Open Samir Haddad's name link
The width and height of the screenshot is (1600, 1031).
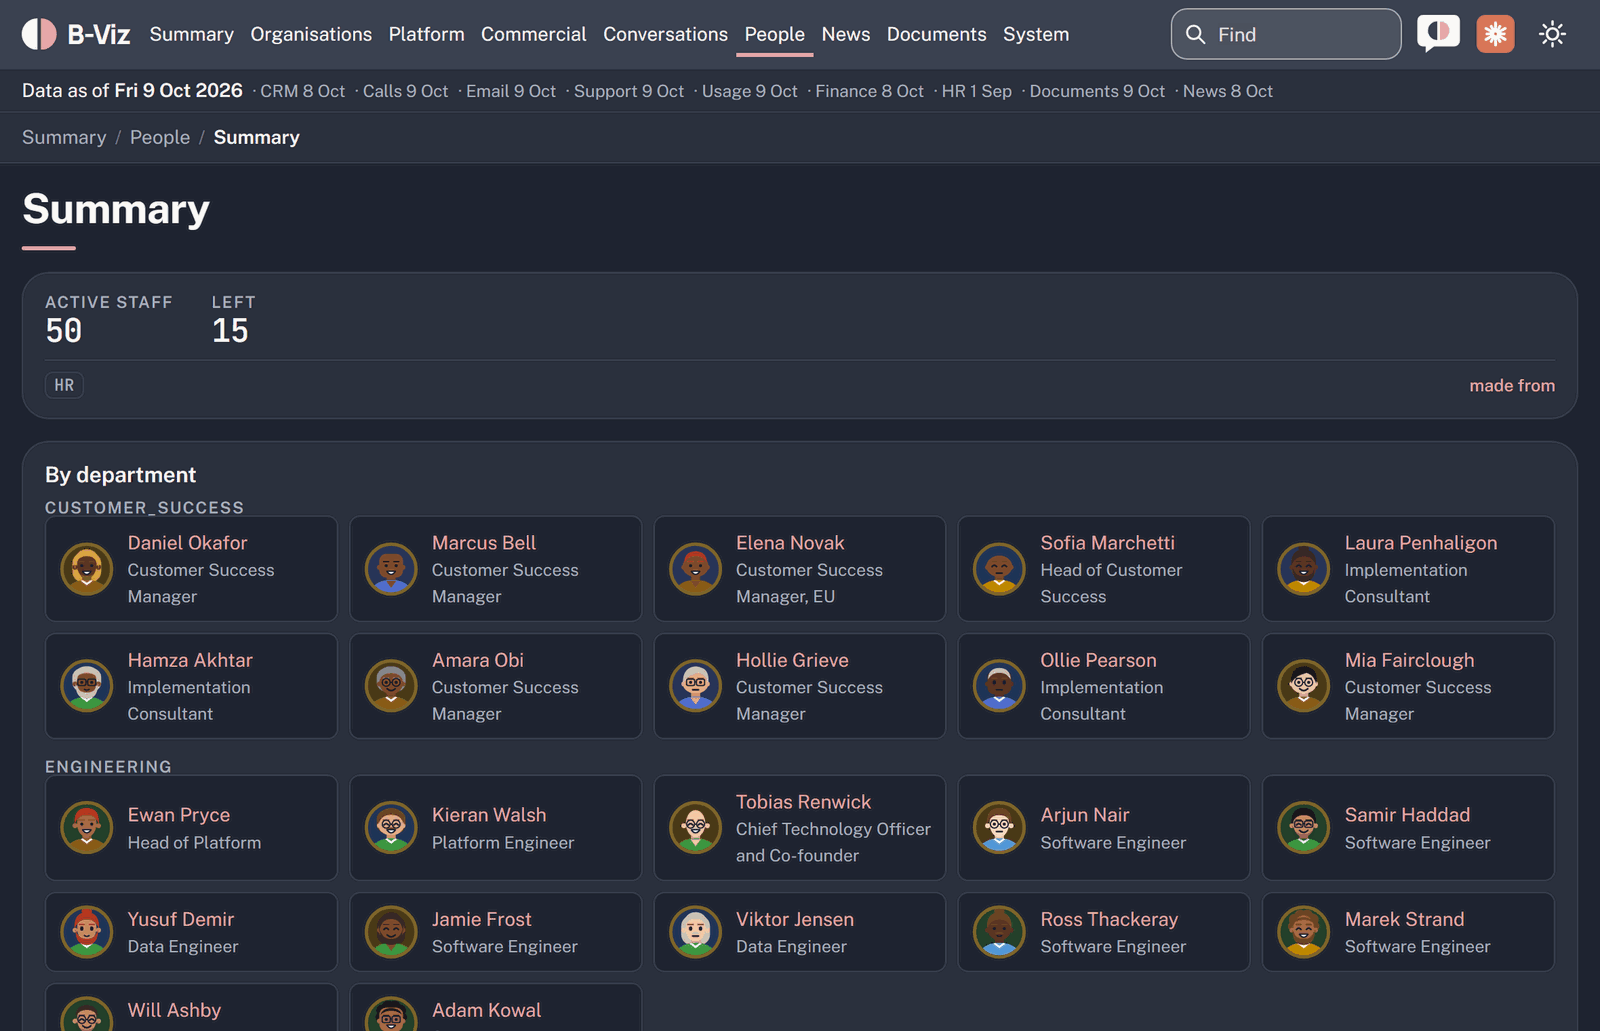[x=1407, y=815]
